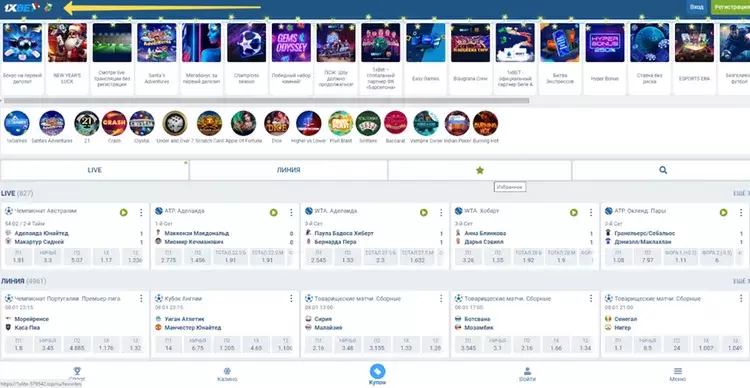Open Gems Odyssey promo banner

tap(291, 58)
